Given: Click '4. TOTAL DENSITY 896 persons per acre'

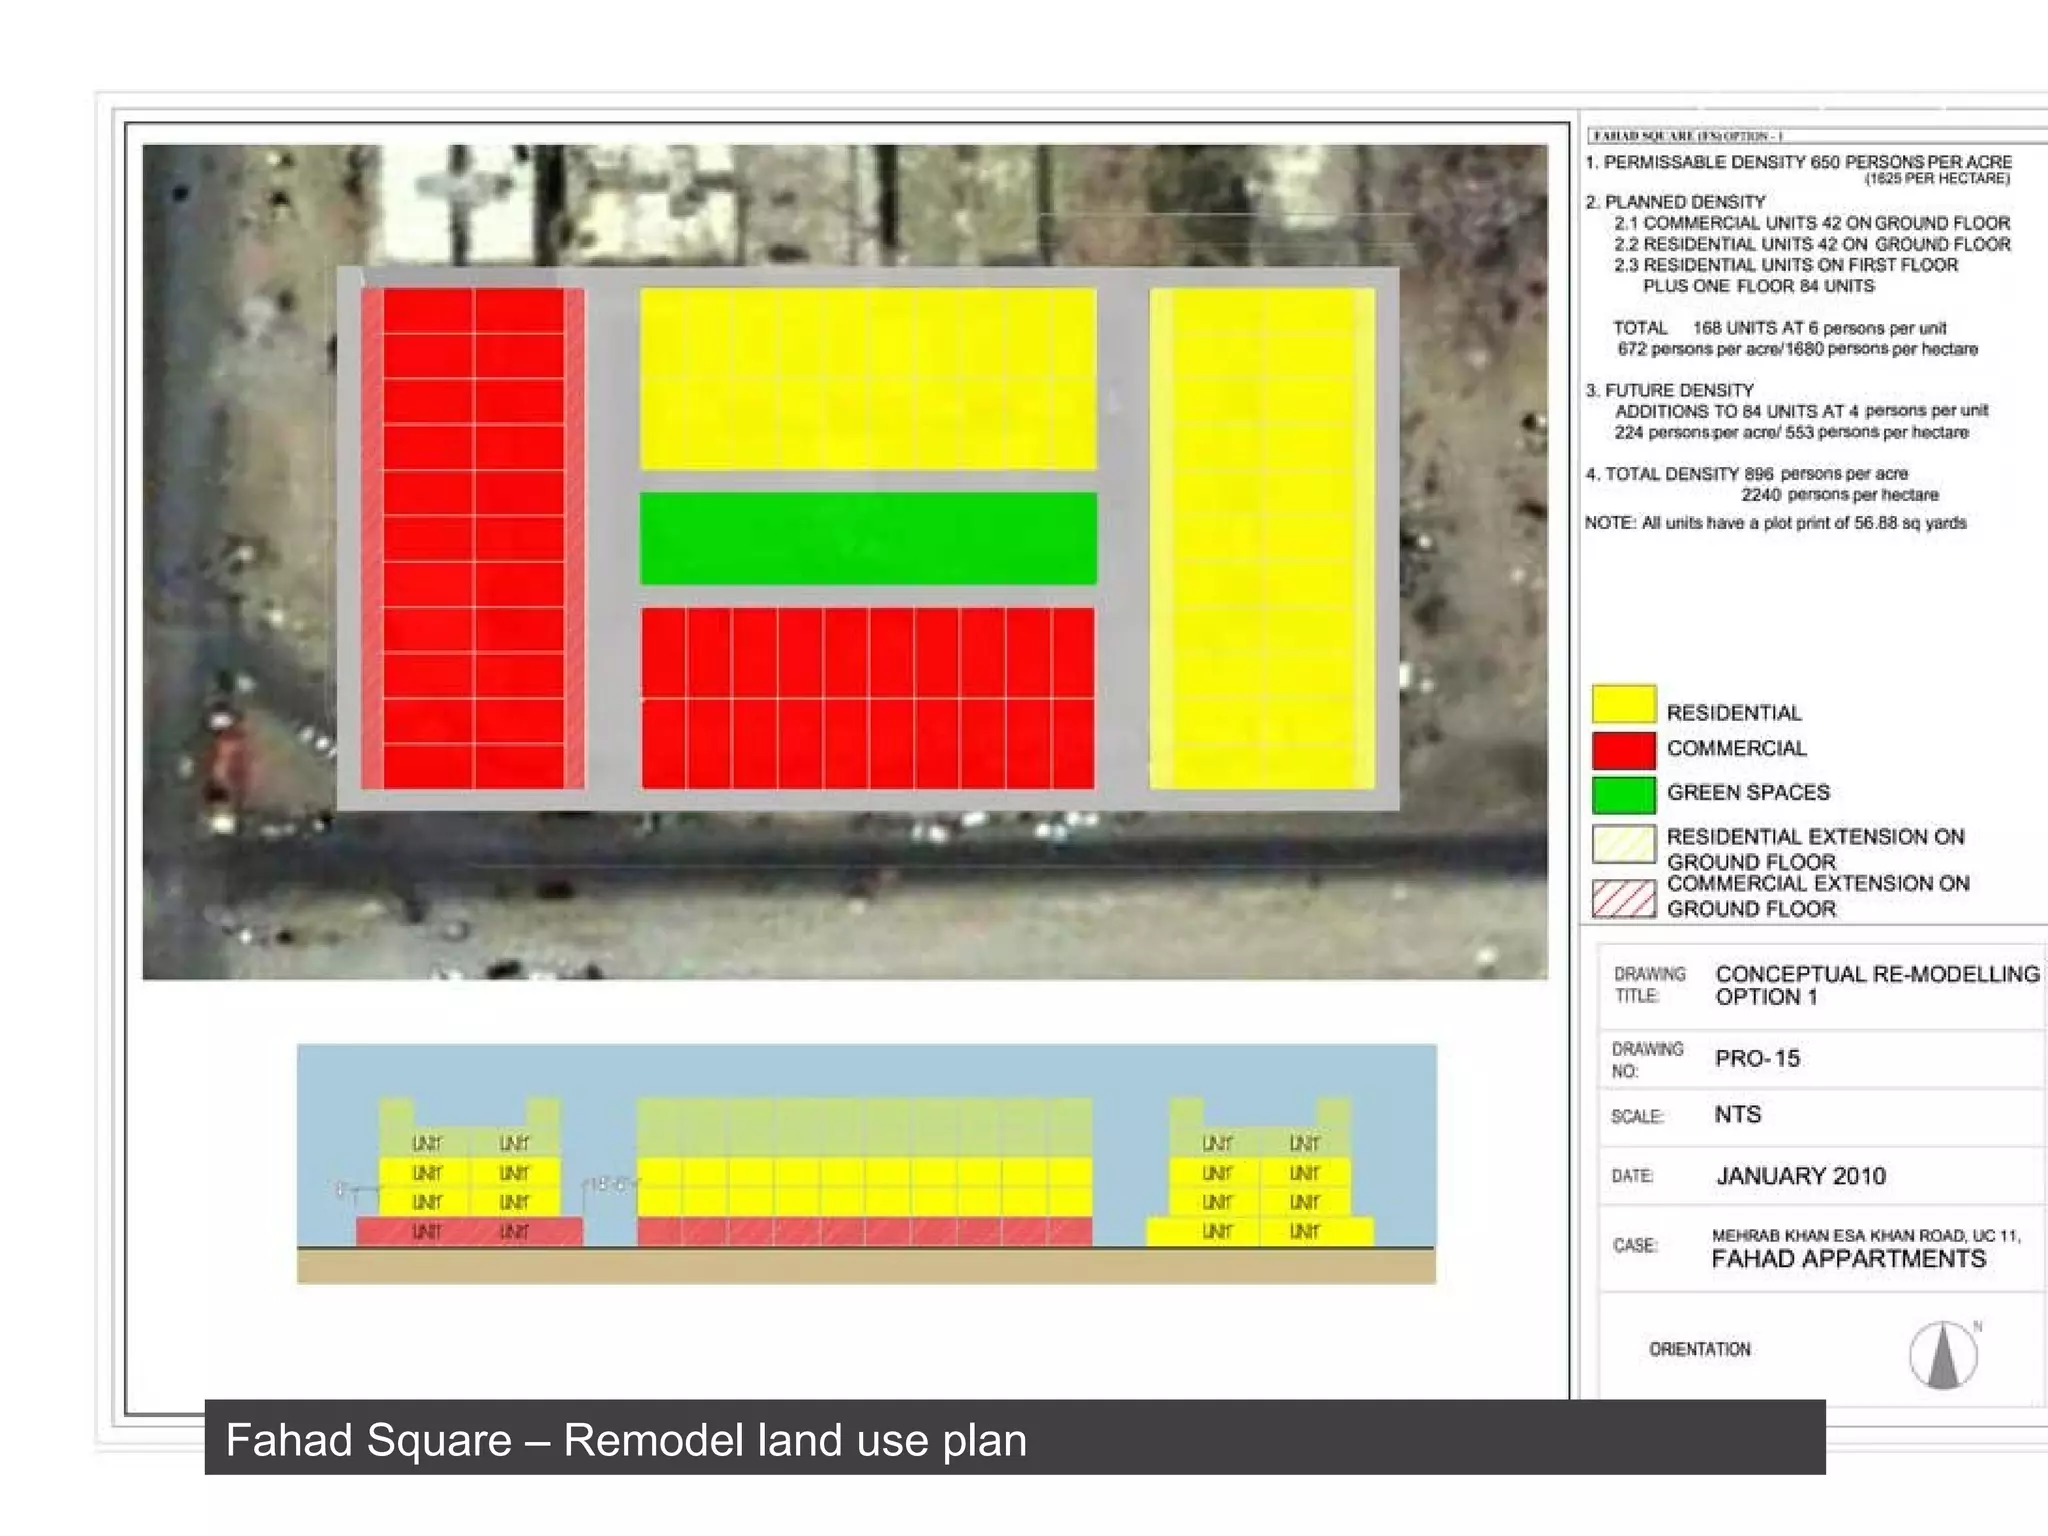Looking at the screenshot, I should [1747, 474].
